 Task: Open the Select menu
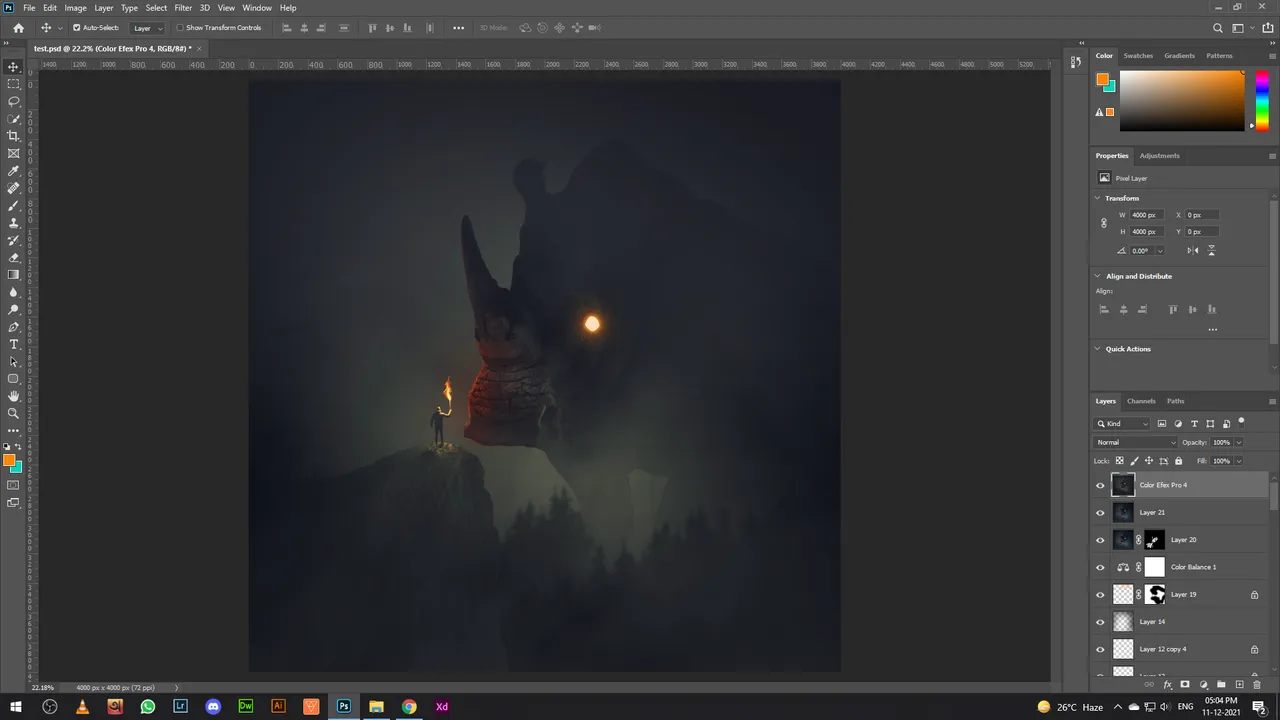pyautogui.click(x=156, y=7)
